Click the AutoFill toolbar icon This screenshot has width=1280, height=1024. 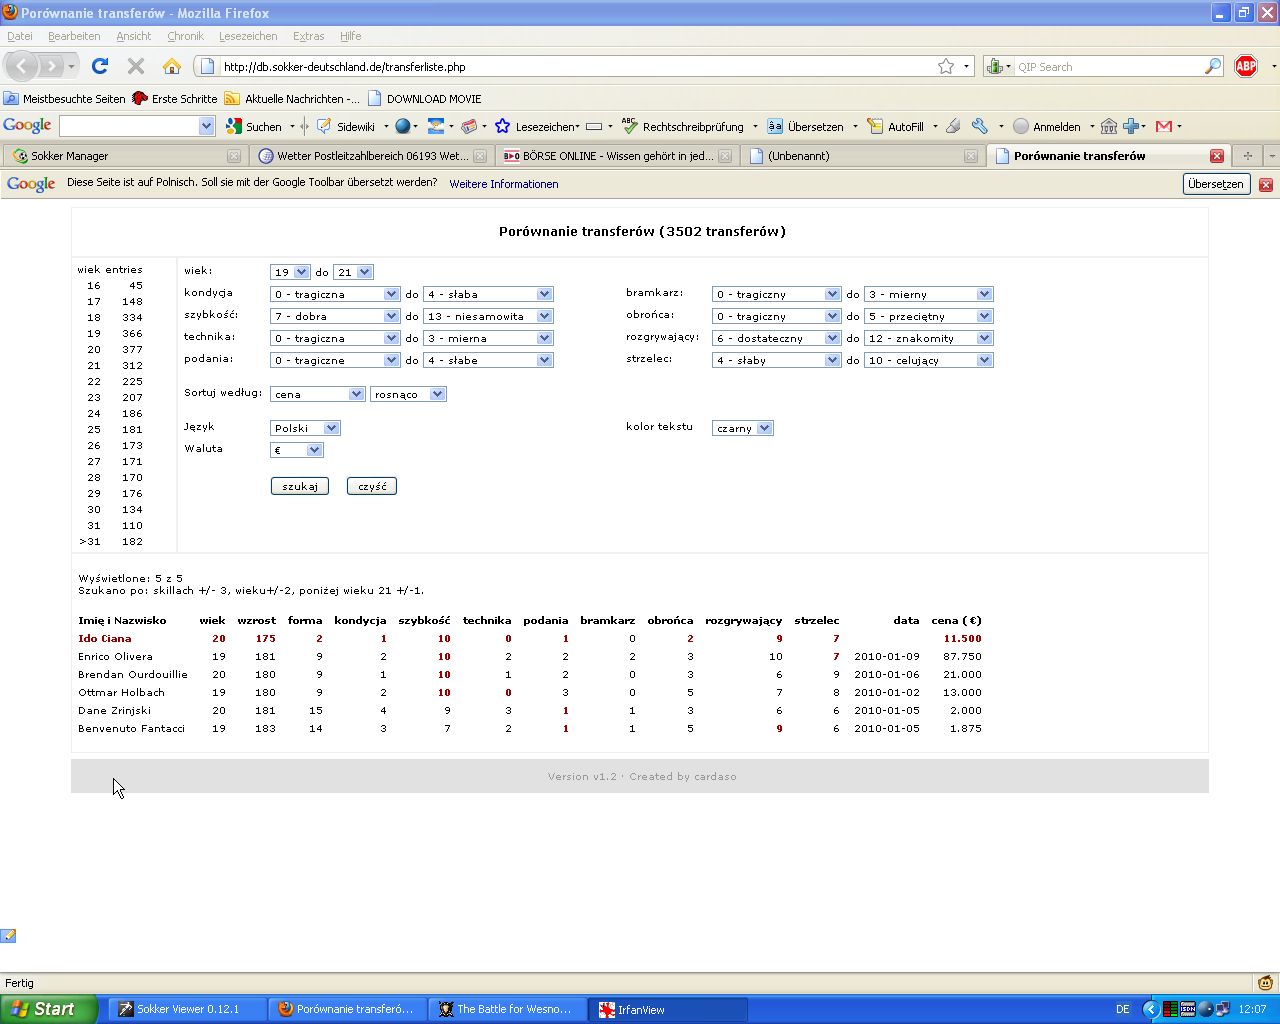875,126
